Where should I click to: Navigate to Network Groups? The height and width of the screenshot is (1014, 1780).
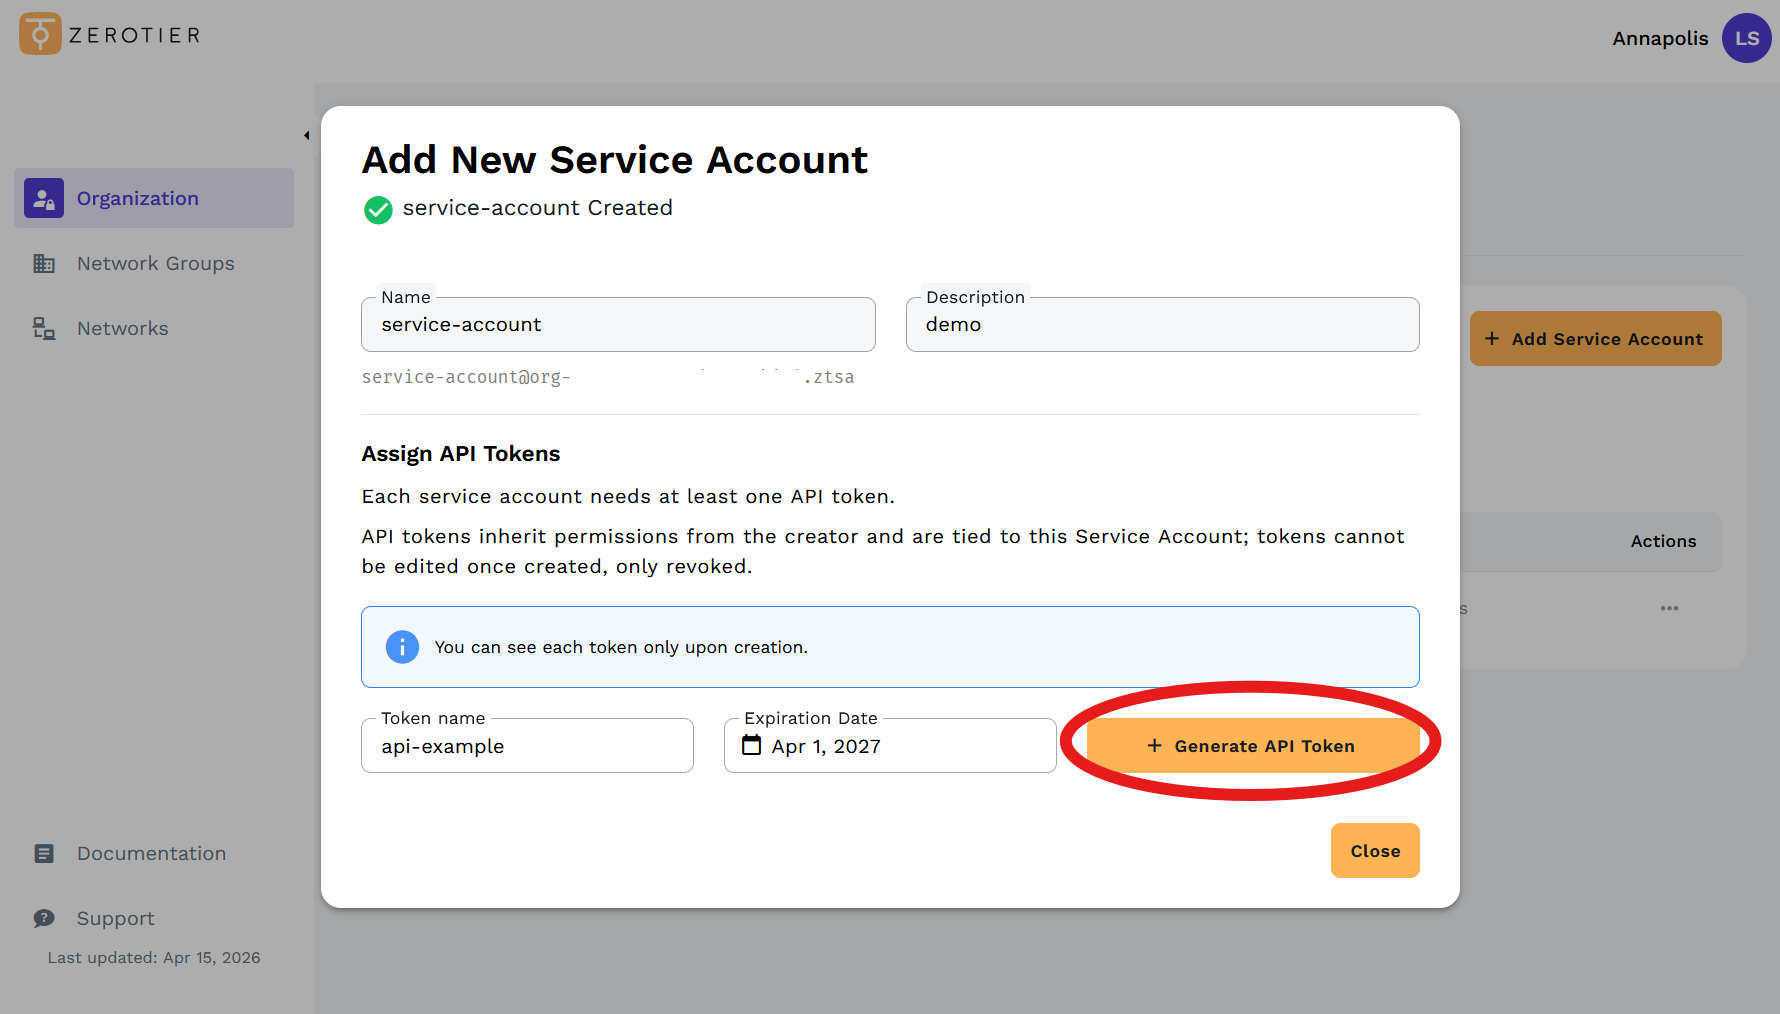tap(155, 263)
